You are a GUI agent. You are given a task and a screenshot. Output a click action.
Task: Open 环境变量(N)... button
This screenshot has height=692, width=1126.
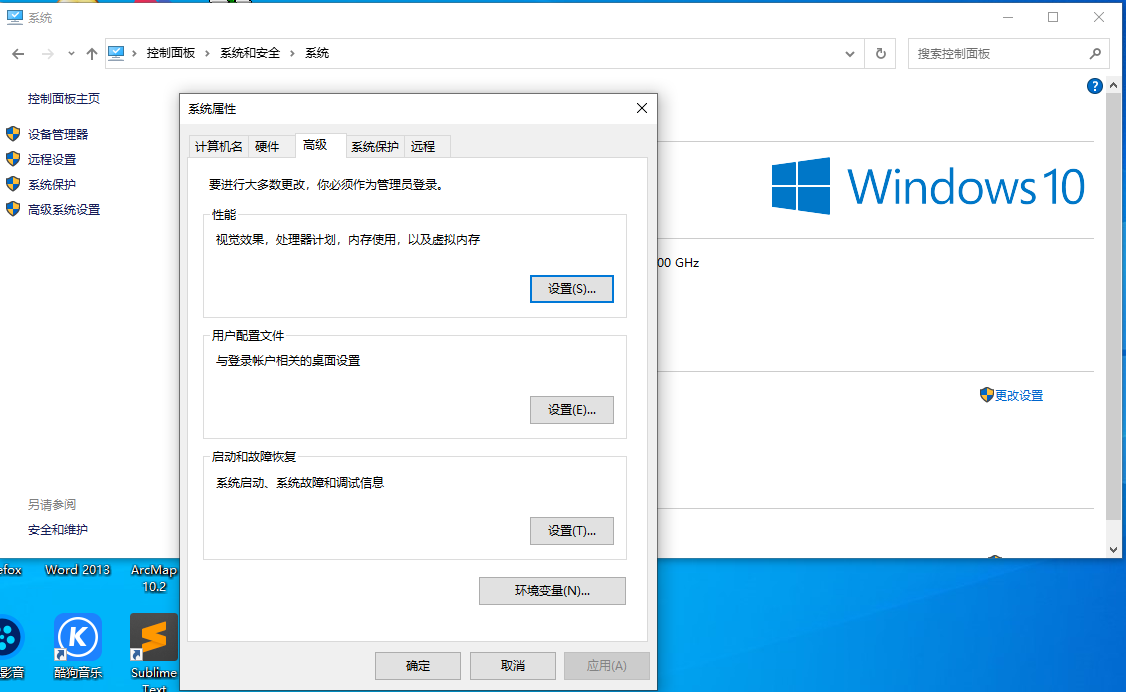point(552,591)
